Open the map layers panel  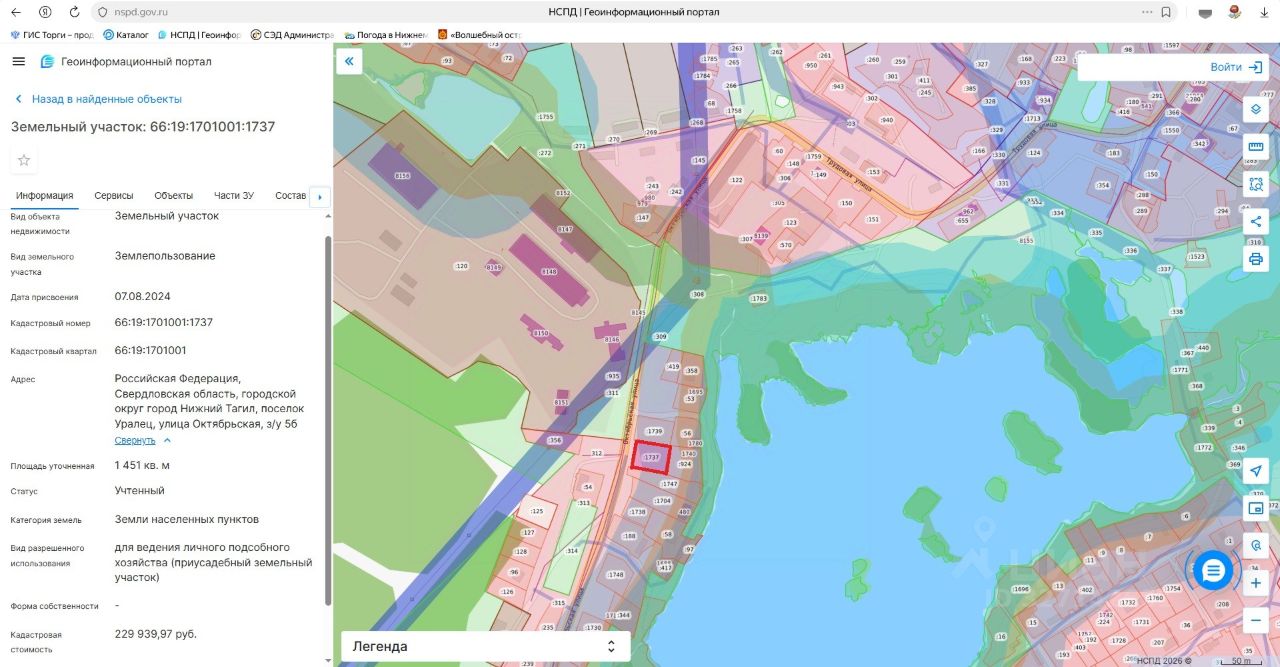click(x=1256, y=109)
